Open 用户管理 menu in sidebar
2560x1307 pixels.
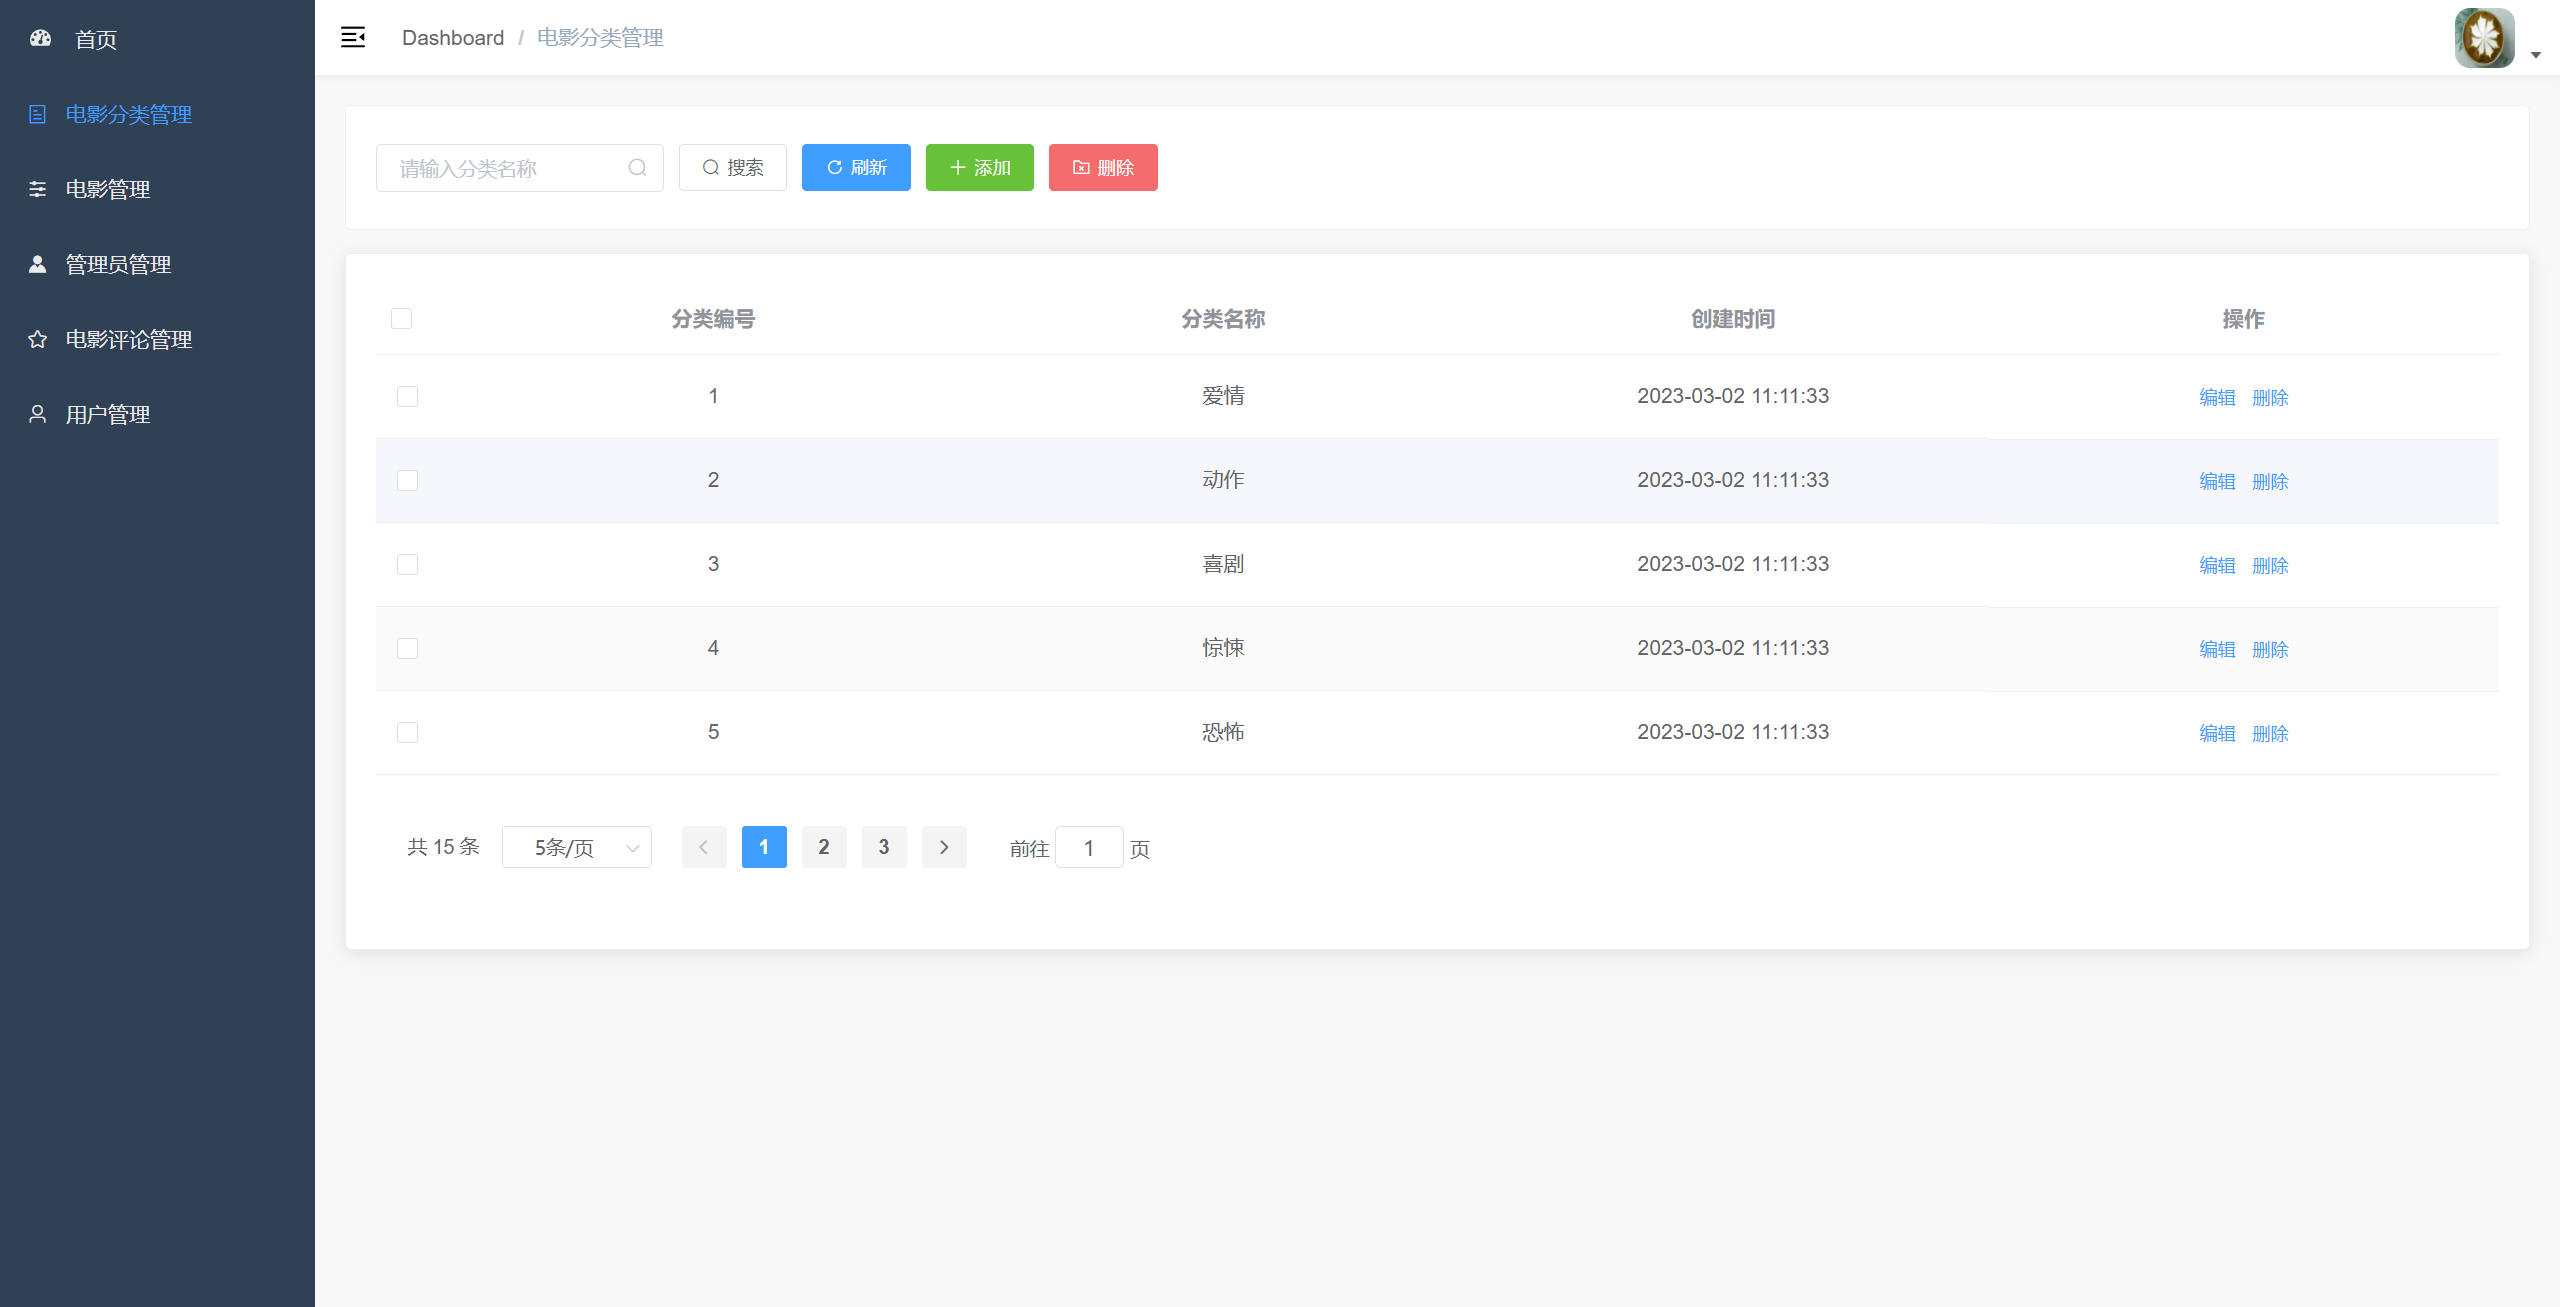[108, 414]
